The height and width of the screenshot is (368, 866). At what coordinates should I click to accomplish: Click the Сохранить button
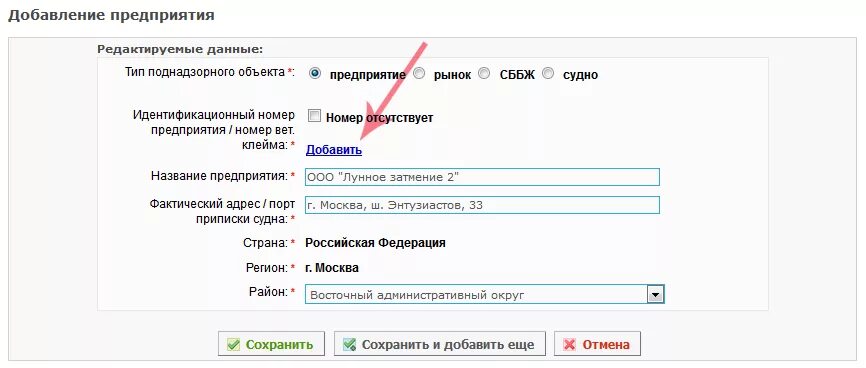[x=271, y=344]
